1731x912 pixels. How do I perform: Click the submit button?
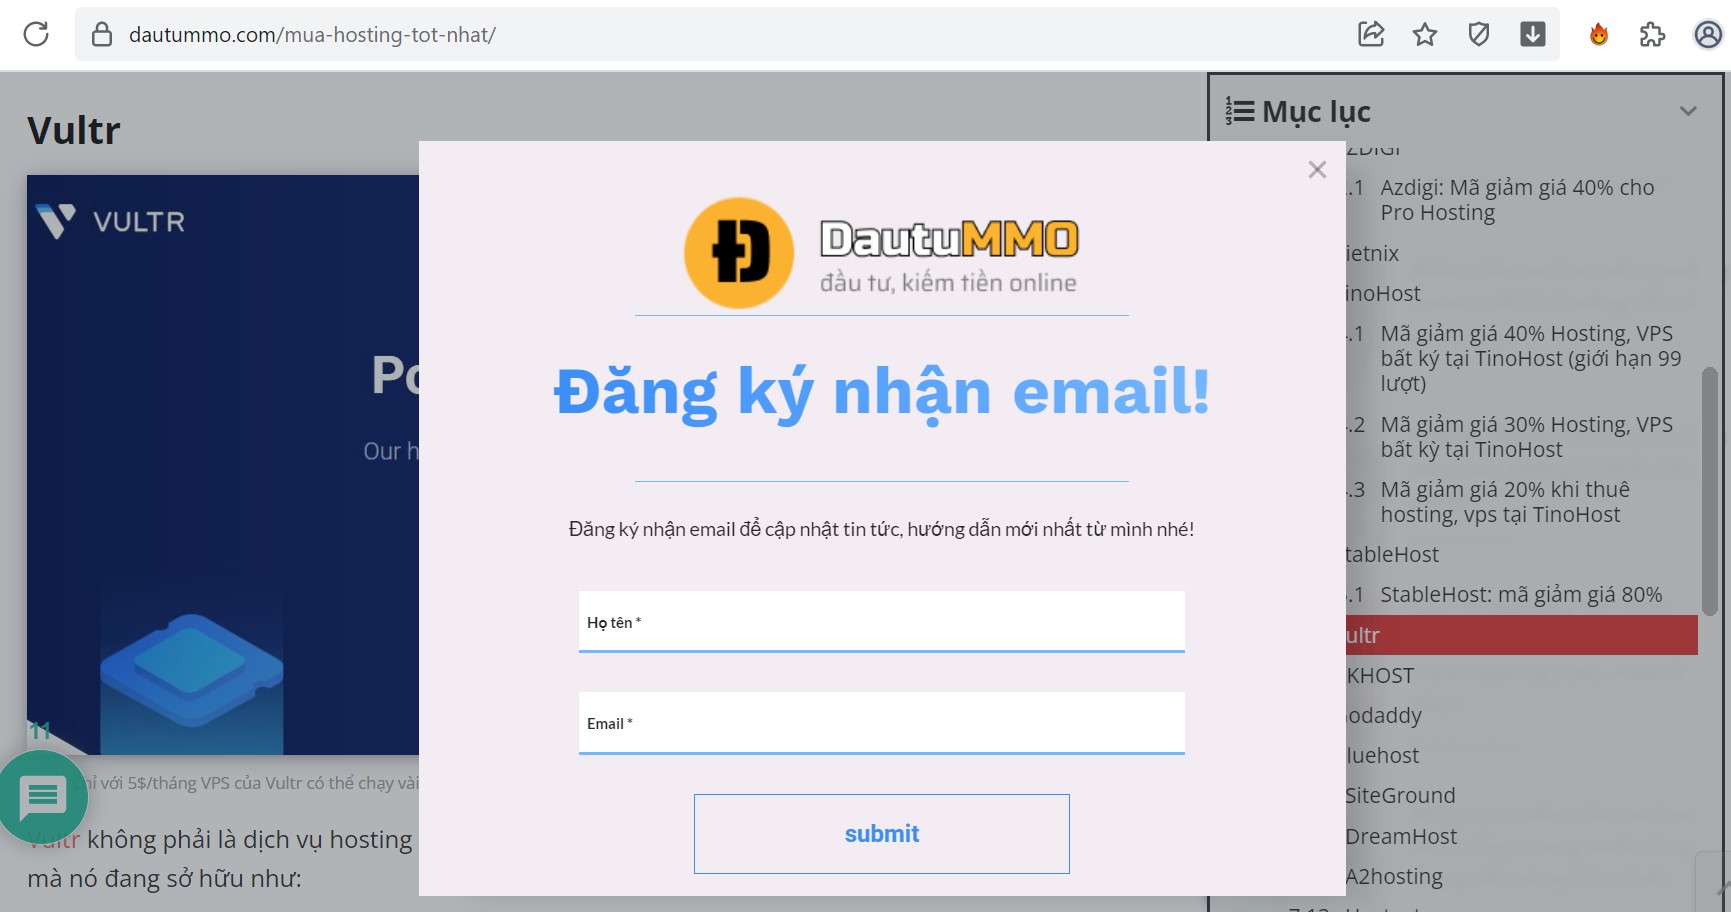tap(881, 834)
